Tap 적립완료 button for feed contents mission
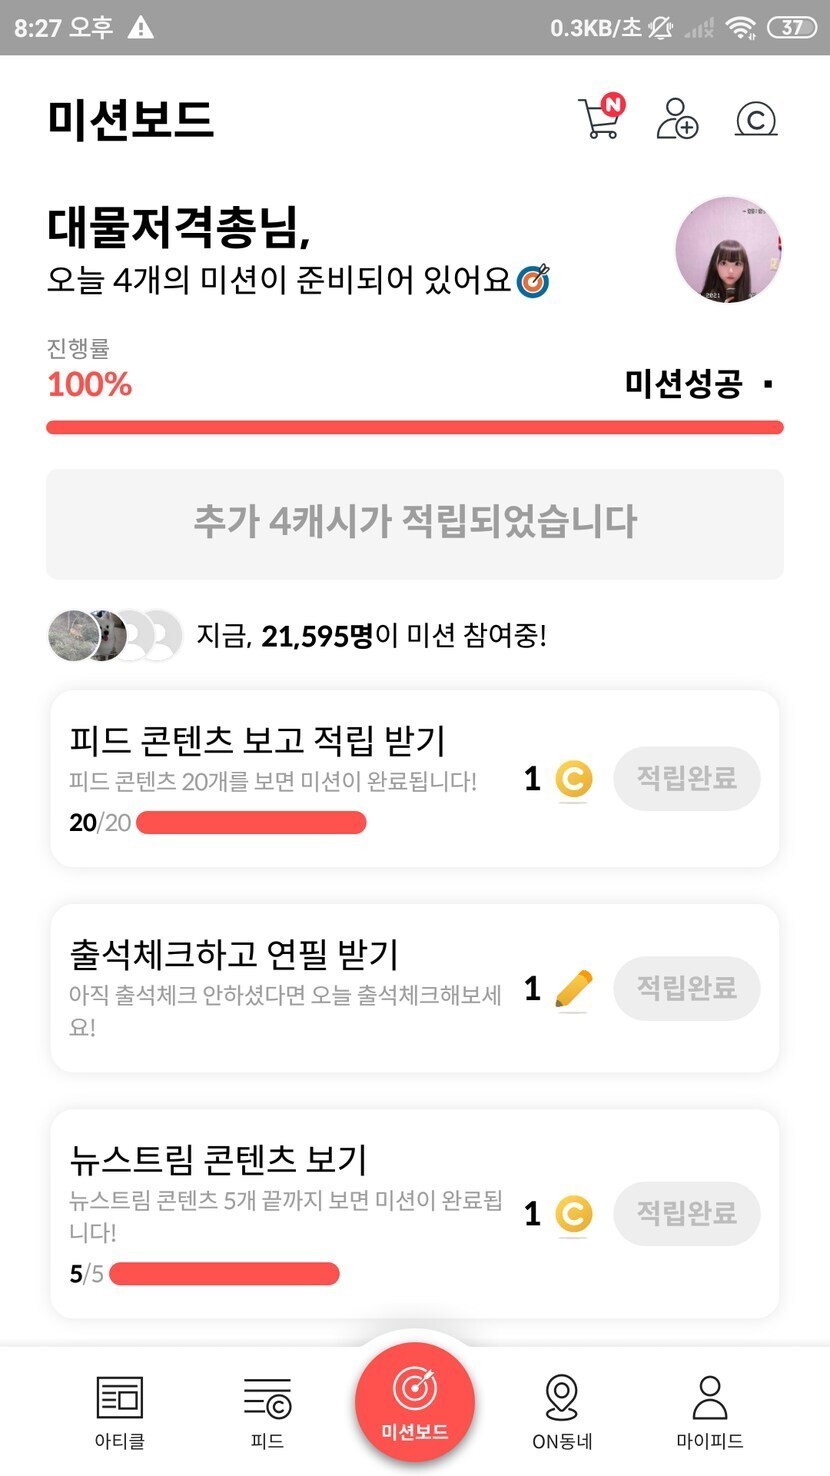This screenshot has height=1476, width=830. click(x=687, y=778)
